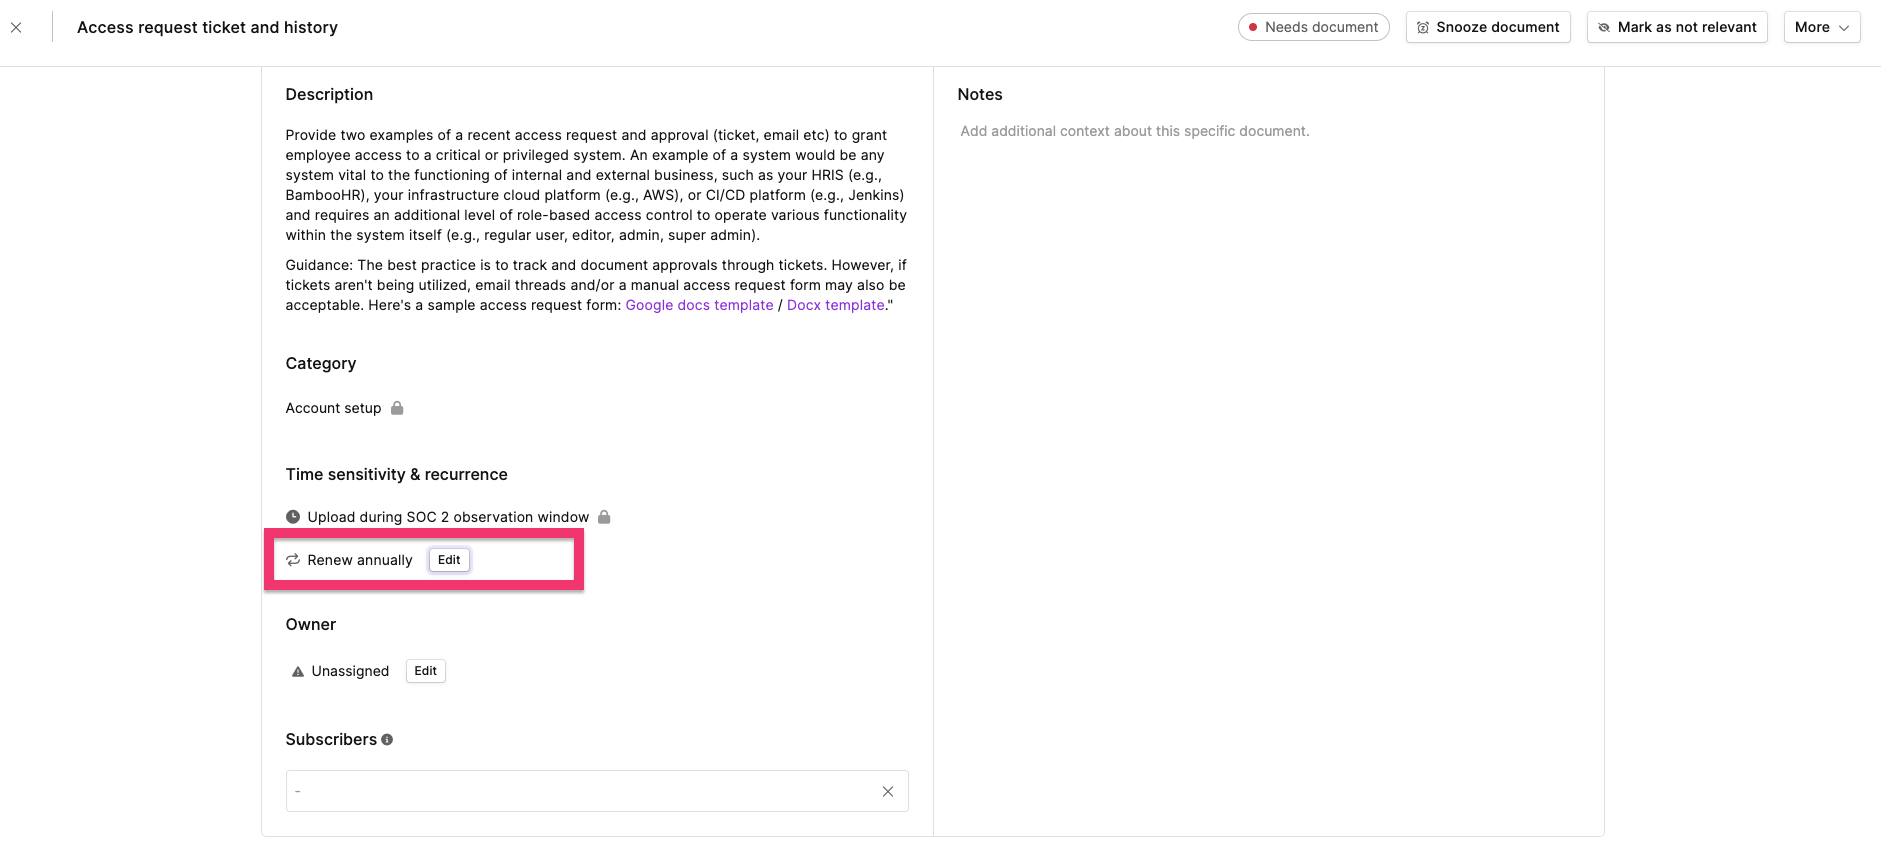Click lock icon next to Account setup
The height and width of the screenshot is (851, 1881).
tap(397, 408)
